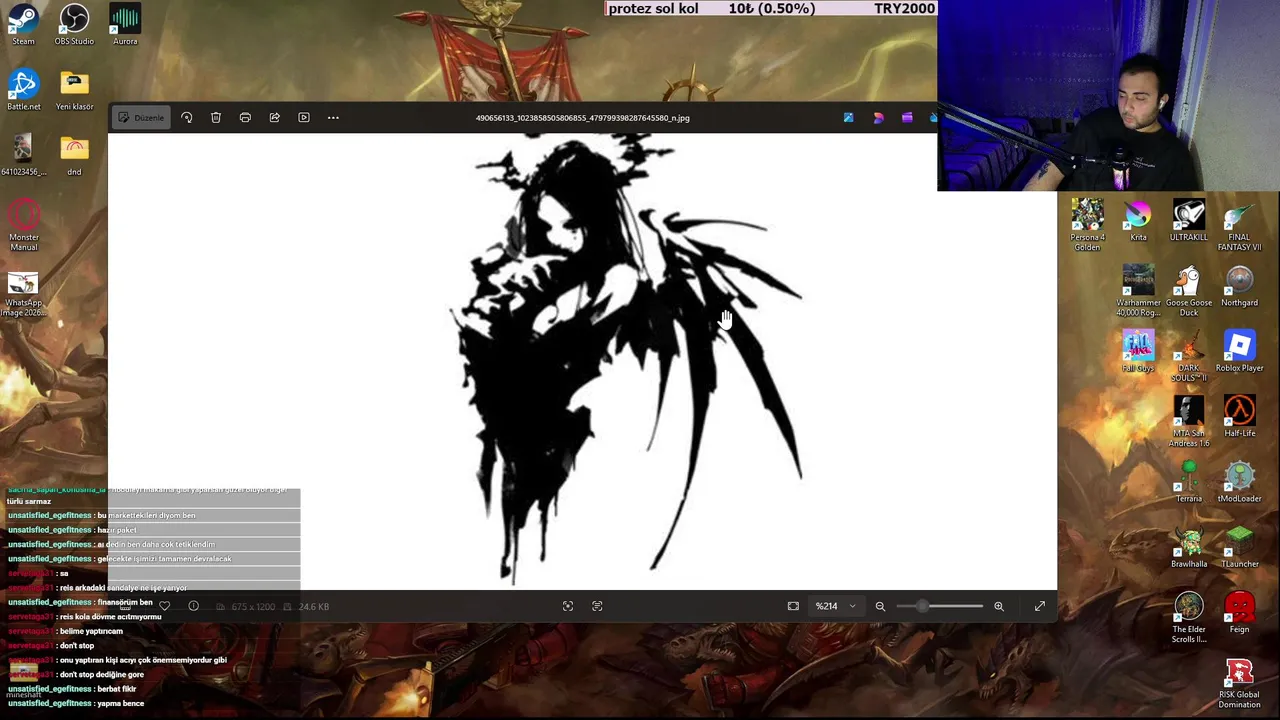Screen dimensions: 1280x720
Task: Click the zoom slider handle
Action: pyautogui.click(x=921, y=606)
